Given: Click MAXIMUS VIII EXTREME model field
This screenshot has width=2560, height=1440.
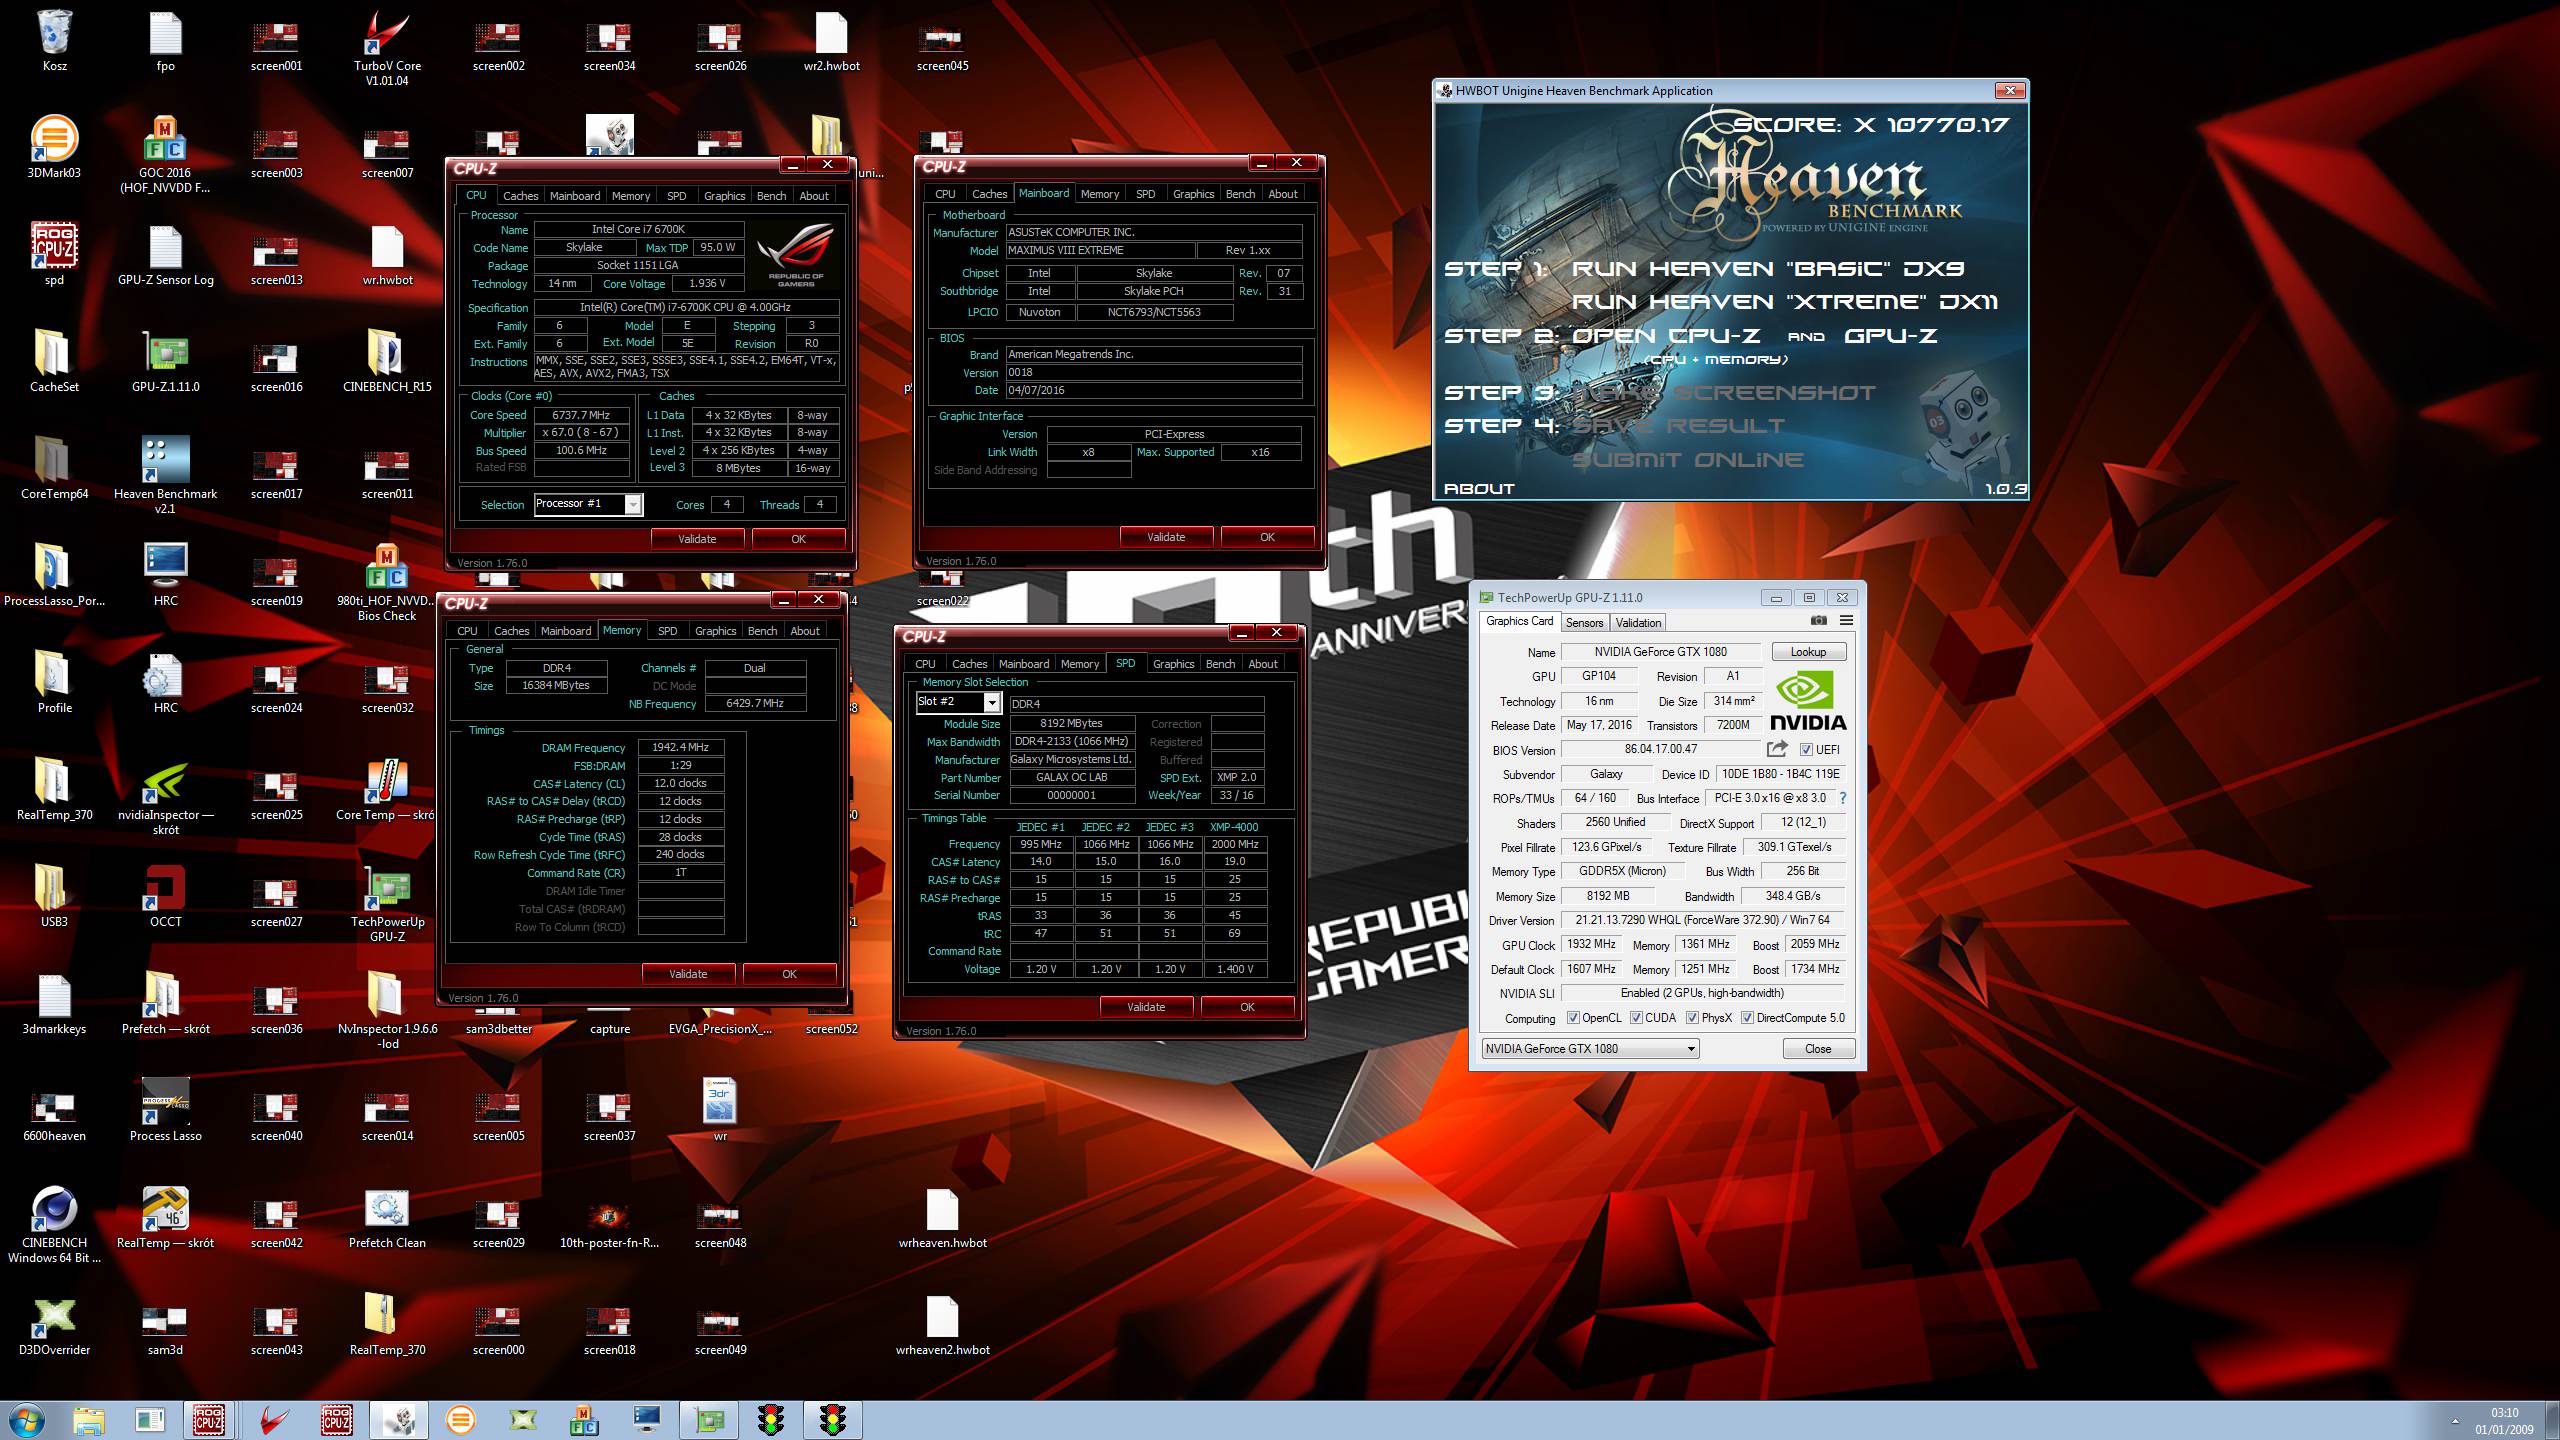Looking at the screenshot, I should click(1098, 251).
